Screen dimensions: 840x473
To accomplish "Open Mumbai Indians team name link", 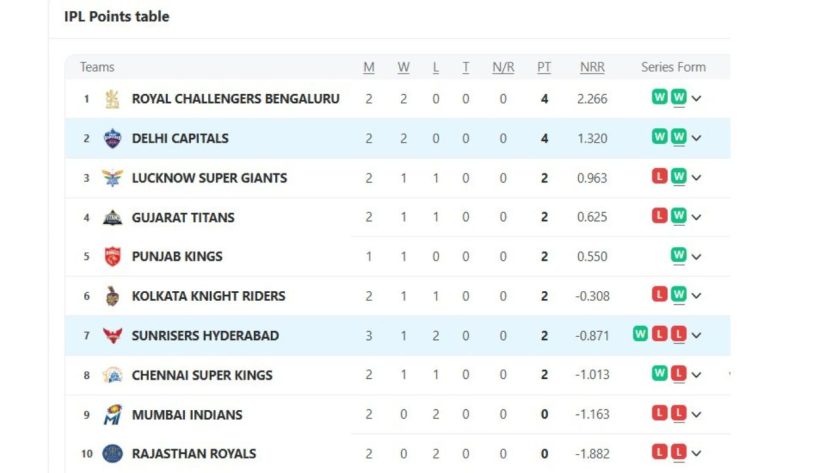I will click(x=187, y=414).
